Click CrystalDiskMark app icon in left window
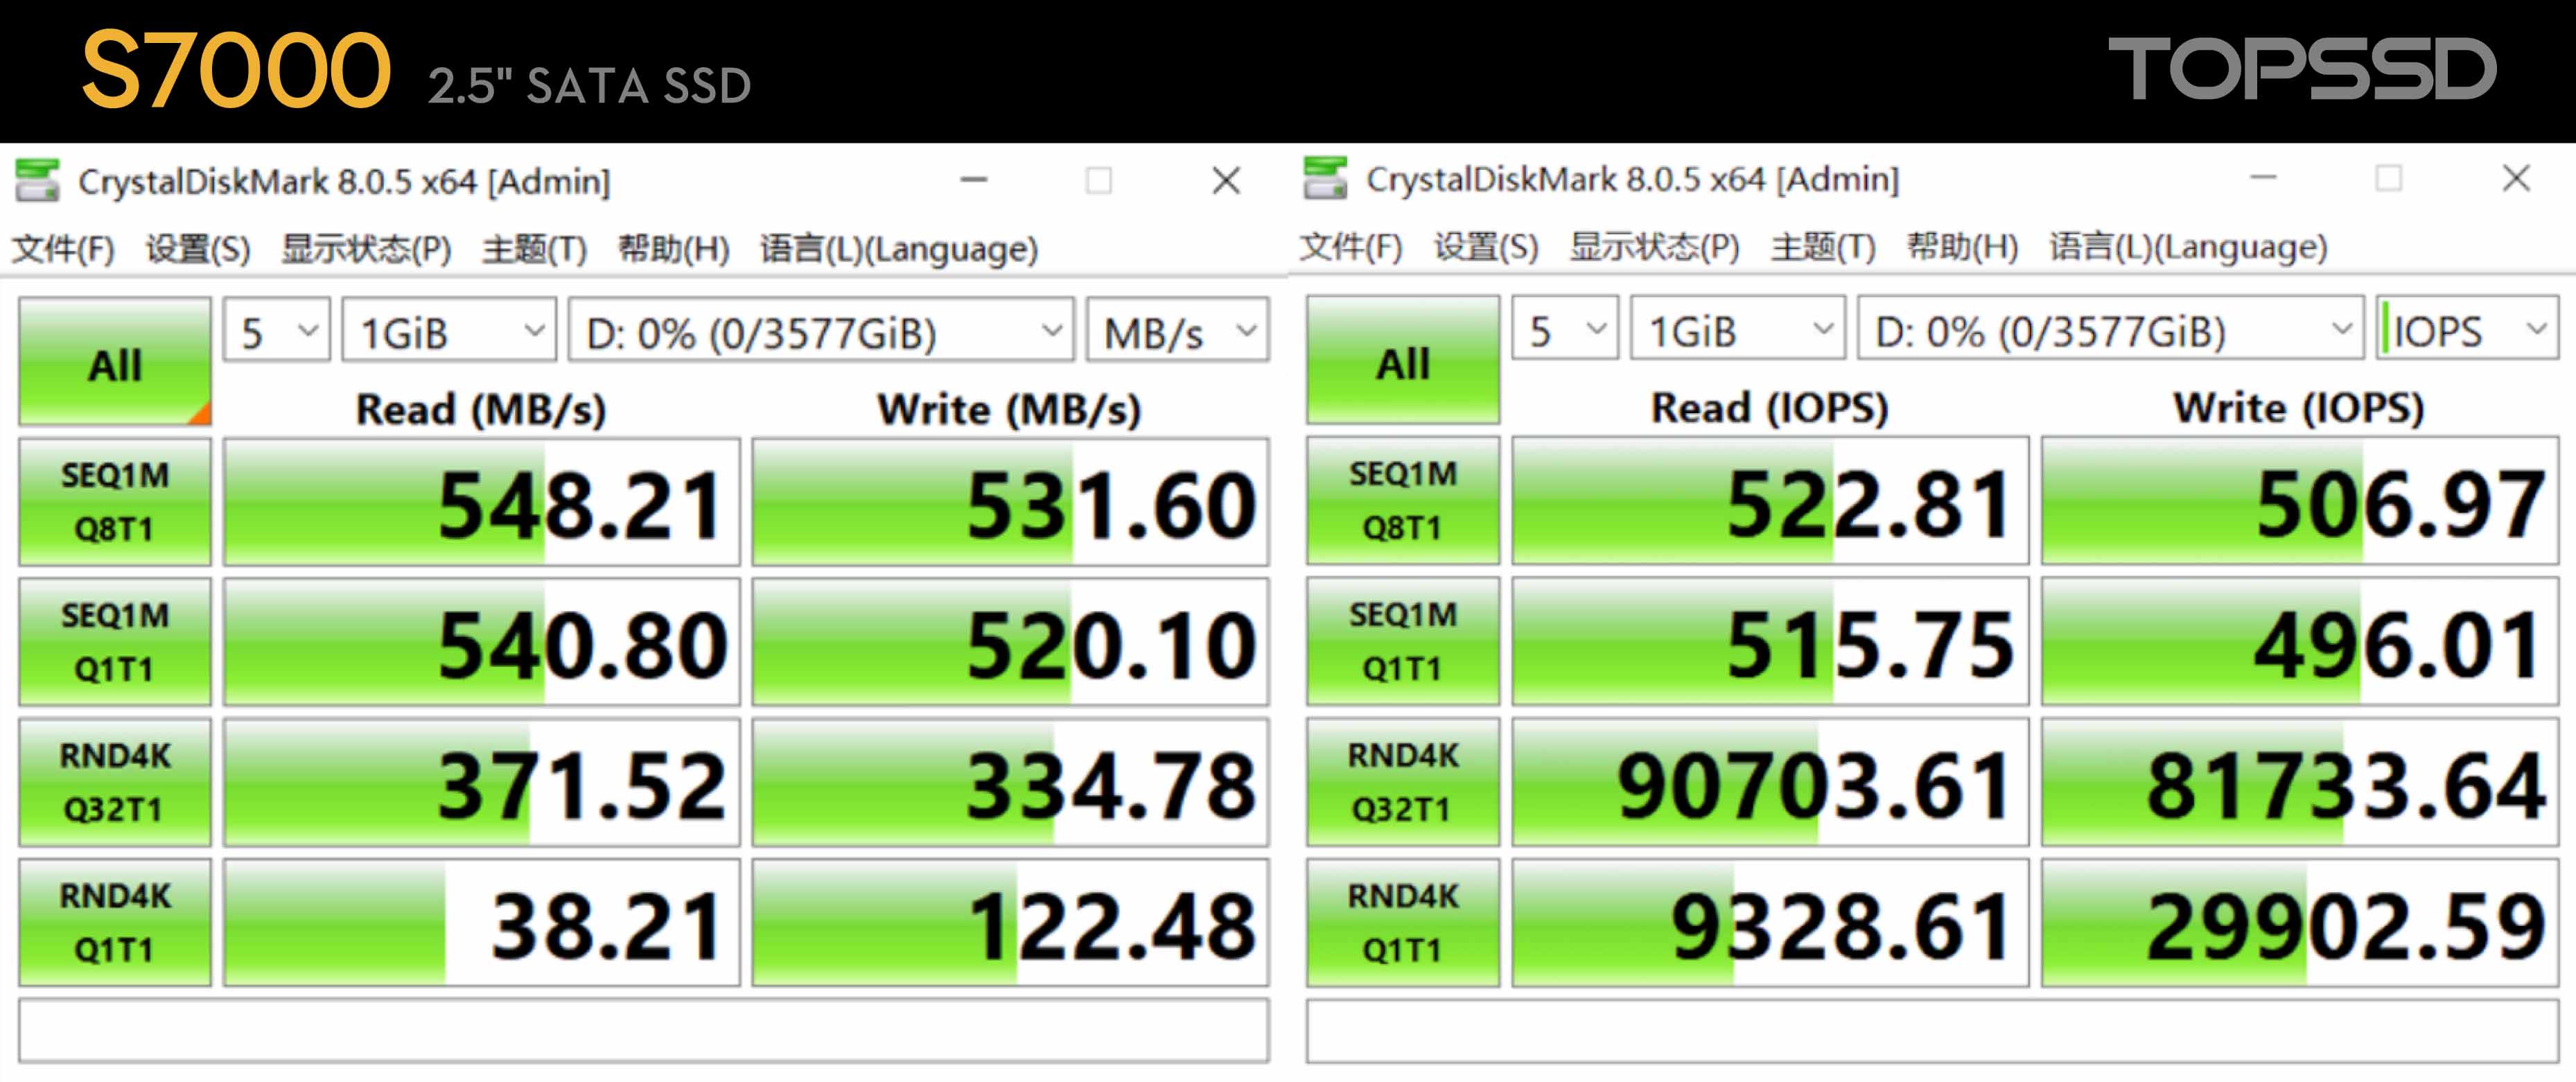 pos(37,181)
